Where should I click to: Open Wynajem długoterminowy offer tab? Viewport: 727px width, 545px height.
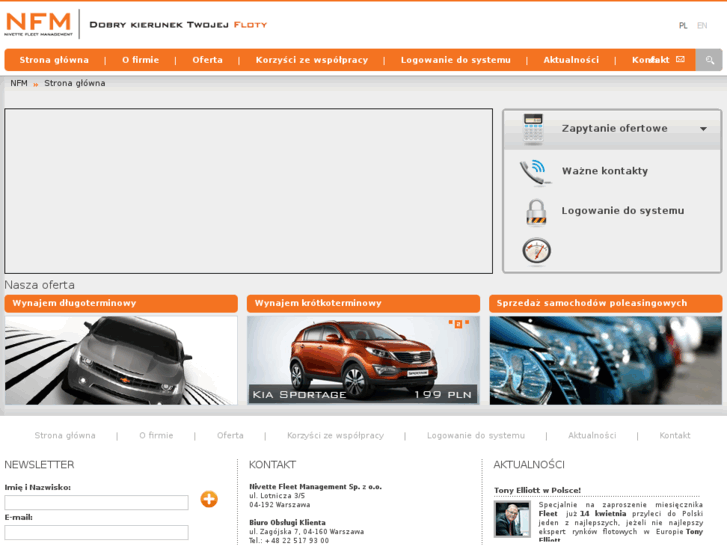[x=121, y=303]
